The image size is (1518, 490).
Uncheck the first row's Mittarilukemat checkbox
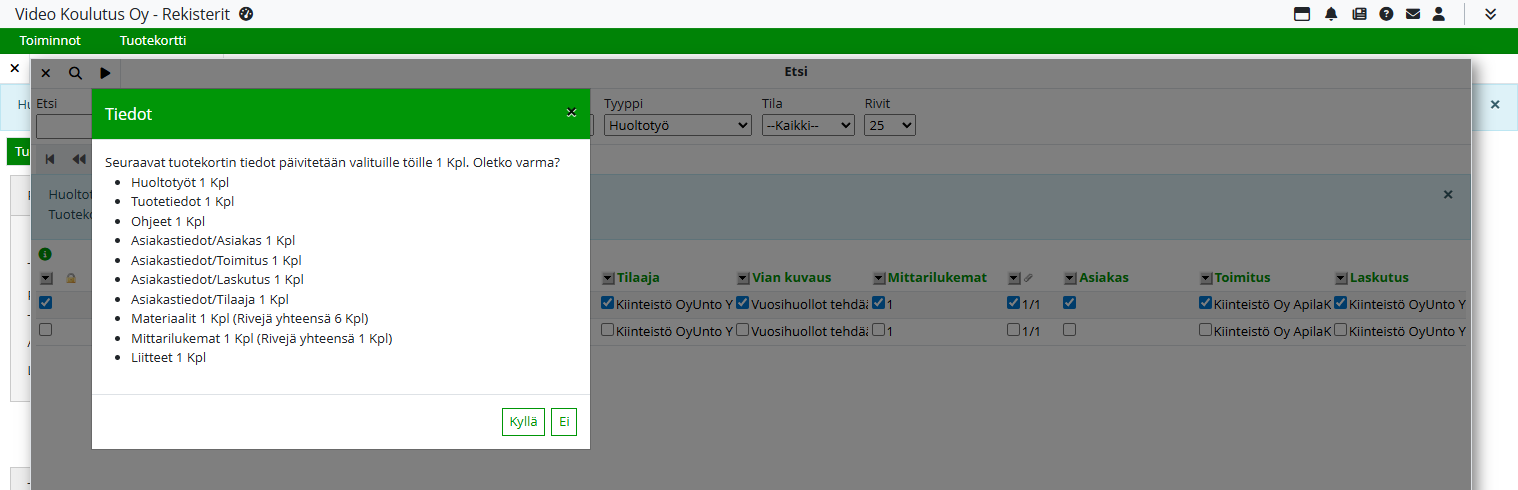point(878,303)
